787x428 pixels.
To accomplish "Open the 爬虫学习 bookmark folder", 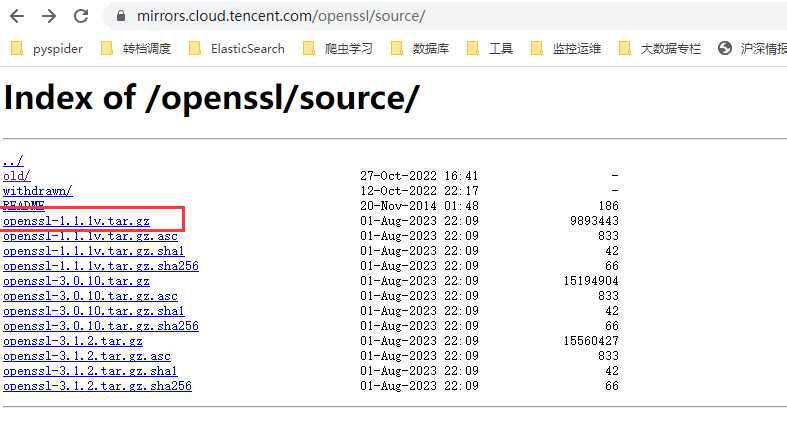I will (x=338, y=49).
